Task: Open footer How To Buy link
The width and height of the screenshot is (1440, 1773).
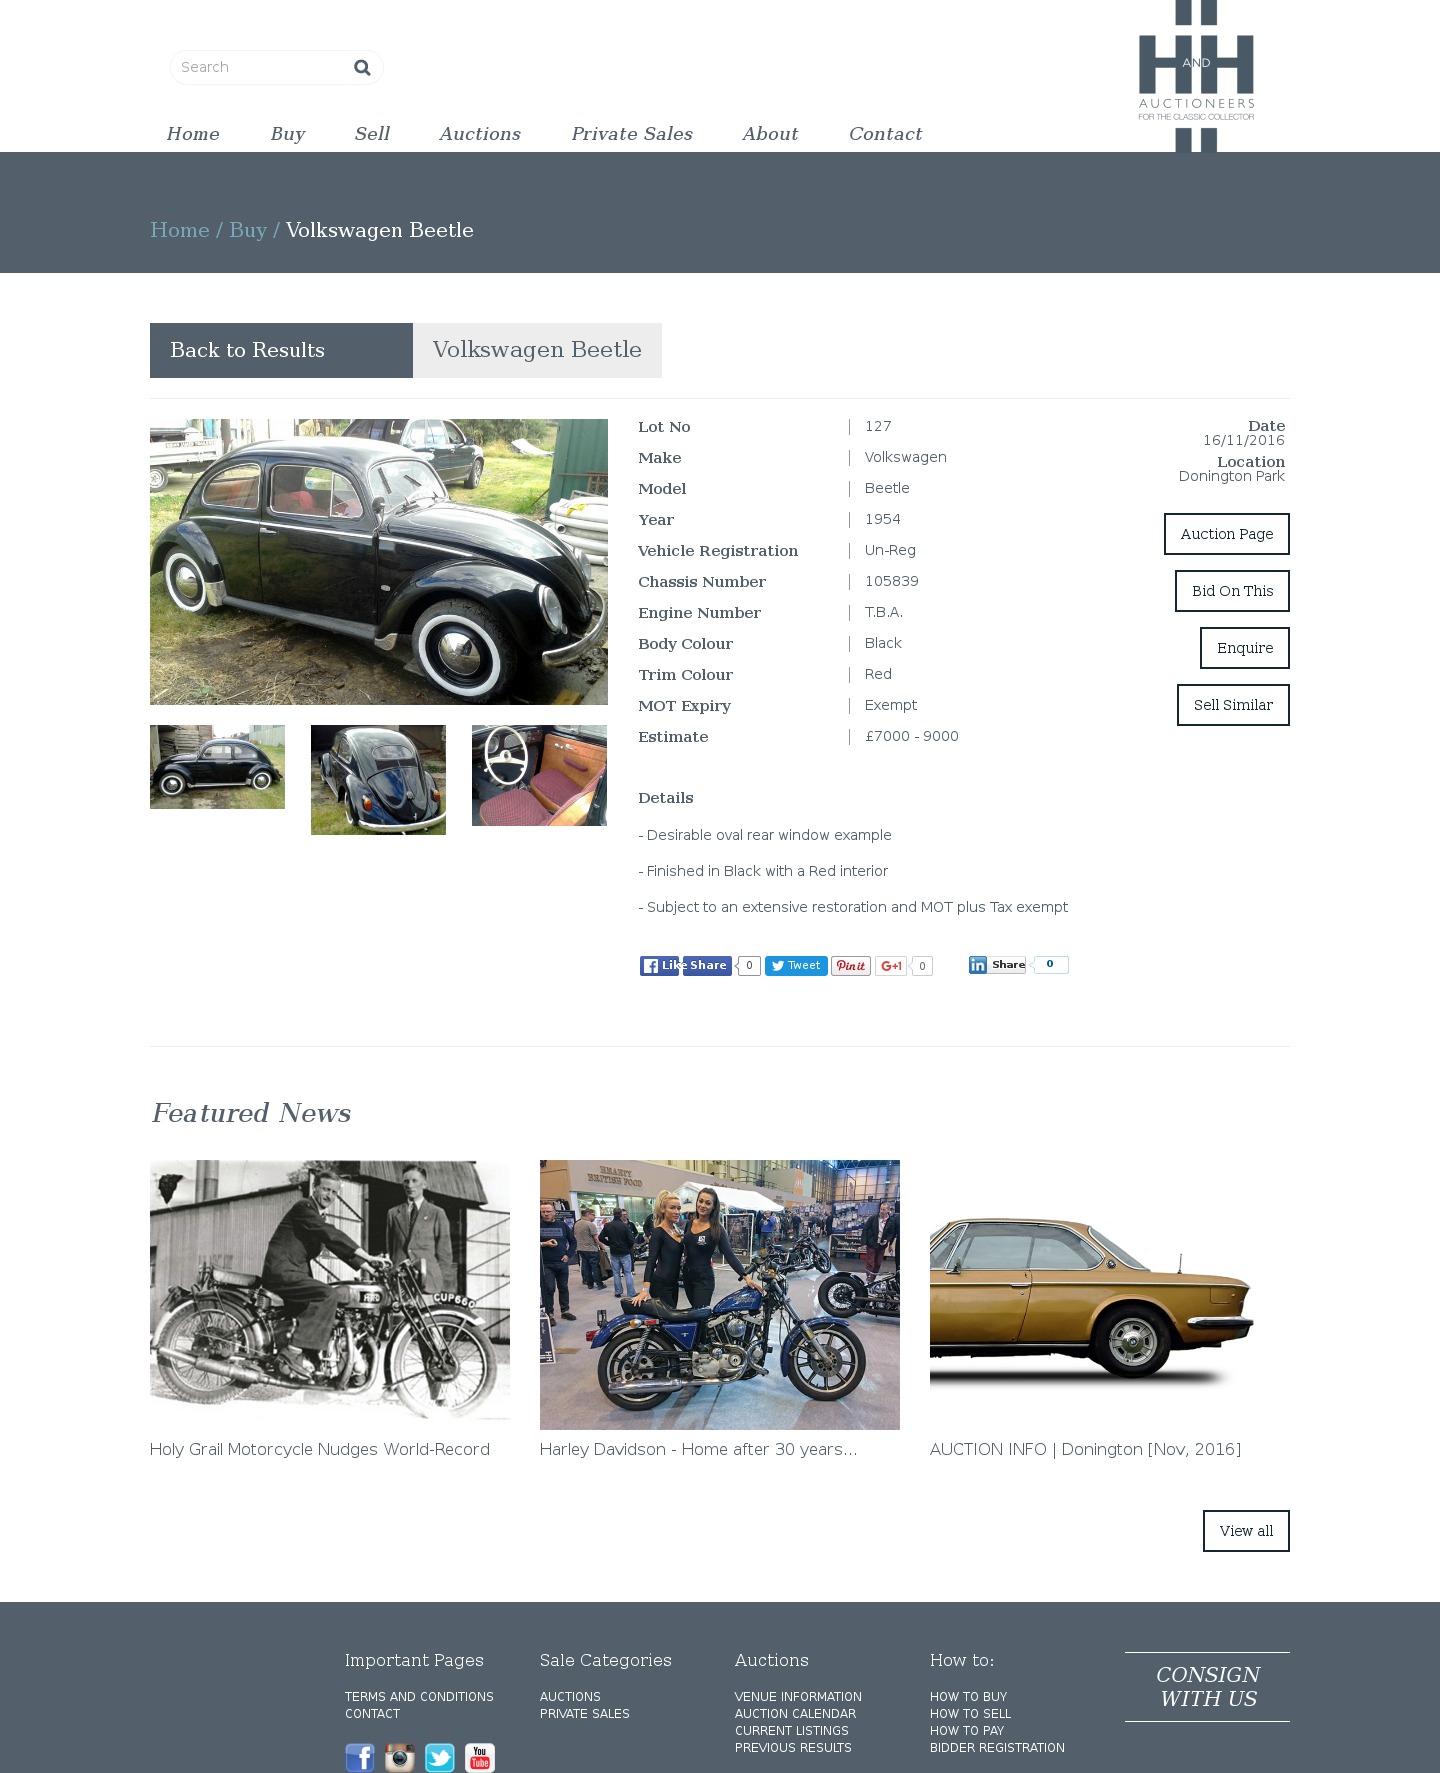Action: pos(968,1697)
